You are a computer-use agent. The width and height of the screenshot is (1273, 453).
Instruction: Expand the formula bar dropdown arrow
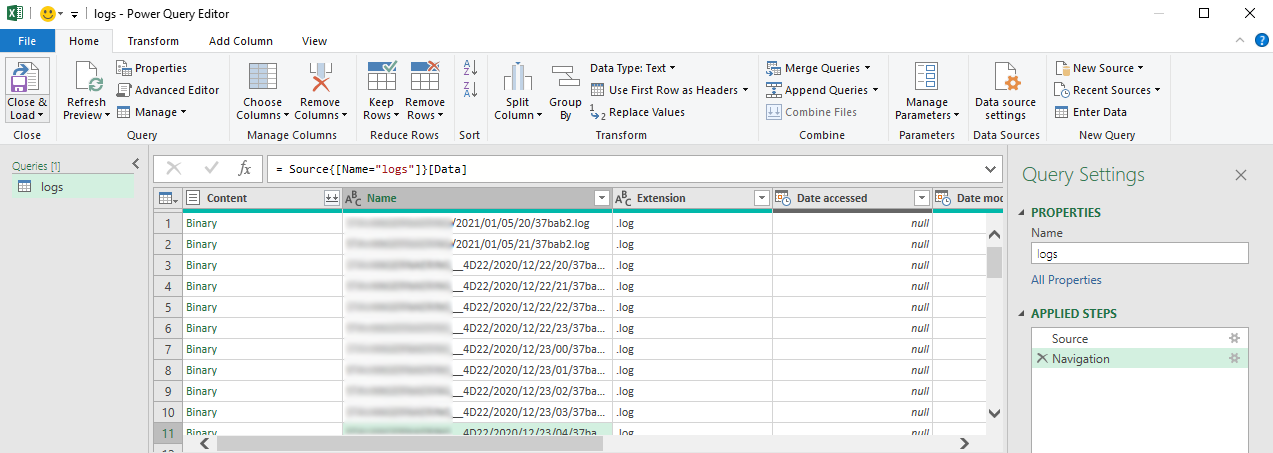coord(991,169)
